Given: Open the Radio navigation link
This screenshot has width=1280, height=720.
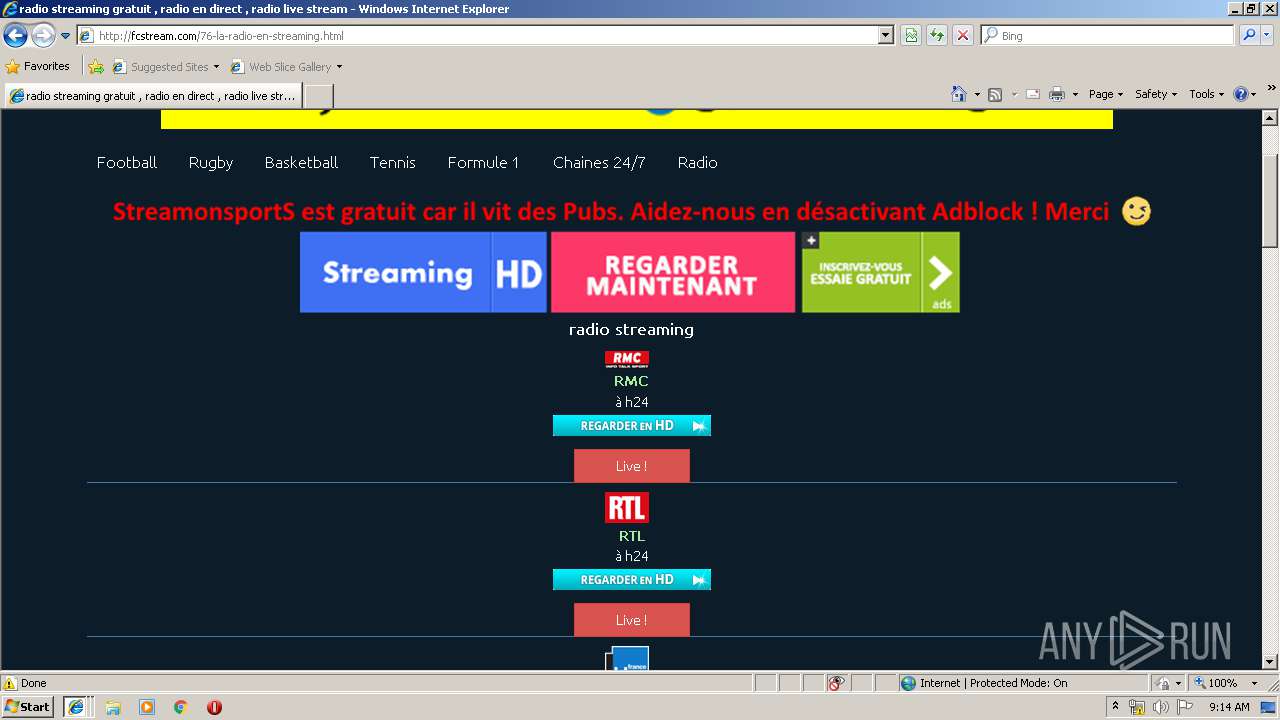Looking at the screenshot, I should 697,162.
